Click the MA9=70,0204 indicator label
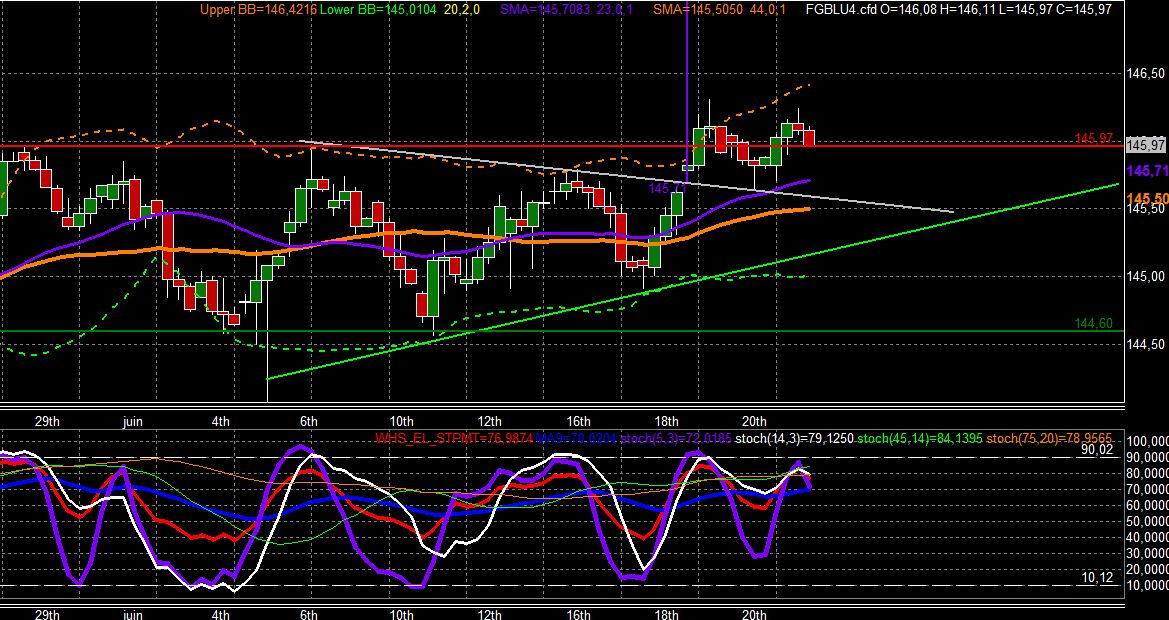The width and height of the screenshot is (1169, 620). pyautogui.click(x=575, y=438)
